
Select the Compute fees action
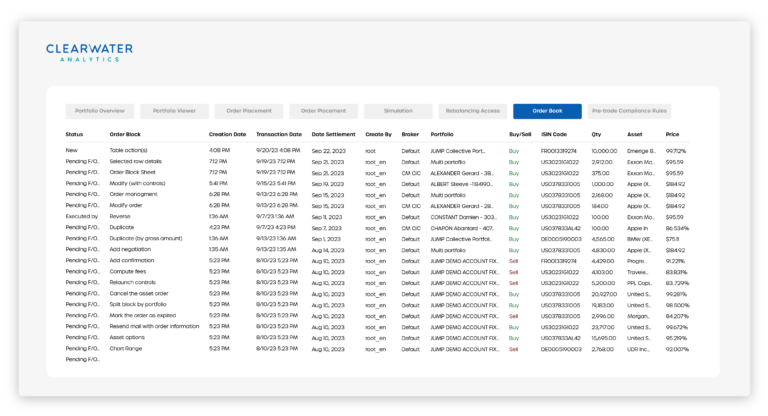tap(128, 270)
